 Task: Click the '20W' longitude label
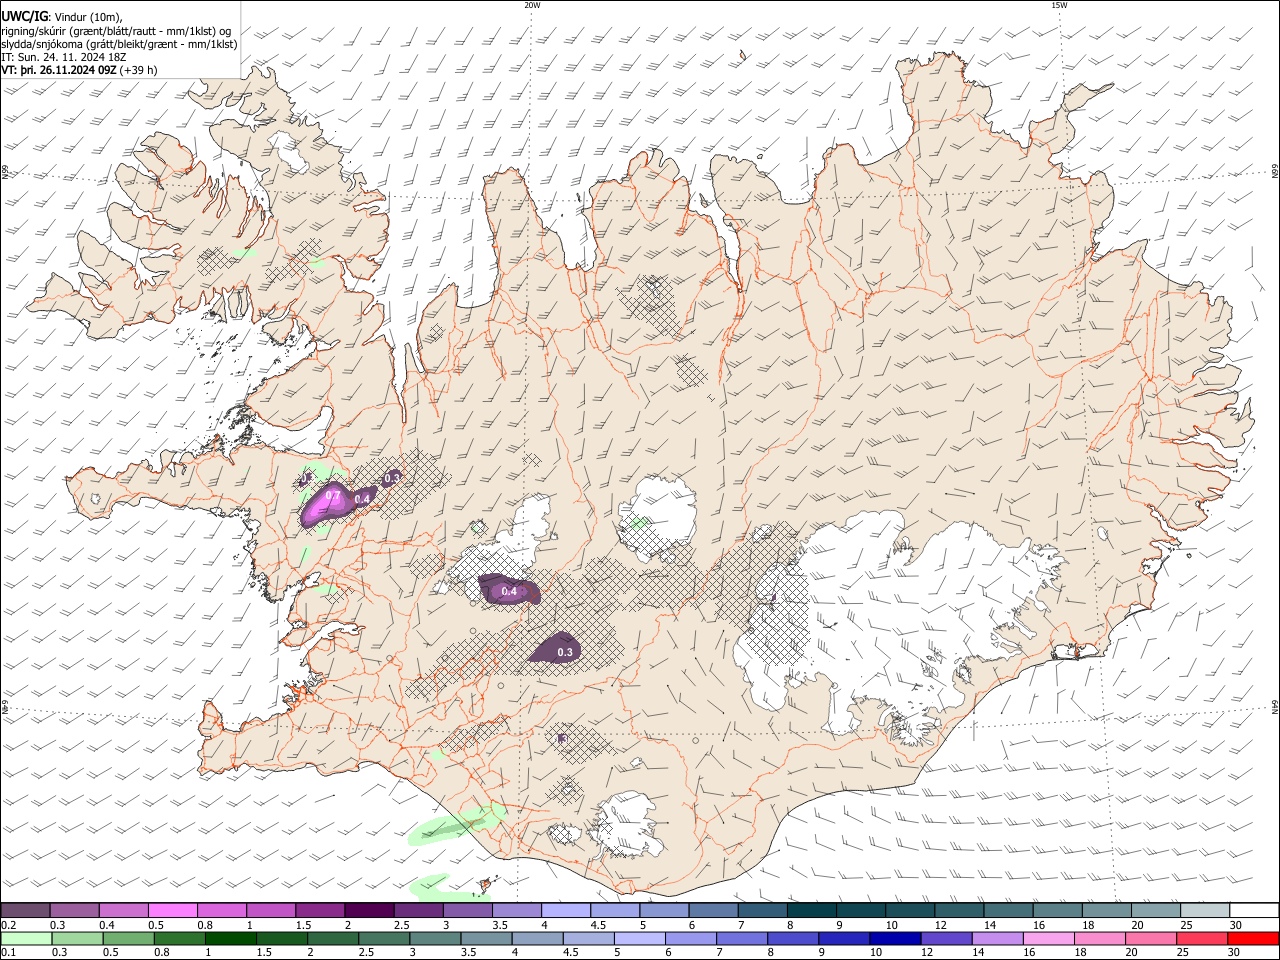coord(532,5)
